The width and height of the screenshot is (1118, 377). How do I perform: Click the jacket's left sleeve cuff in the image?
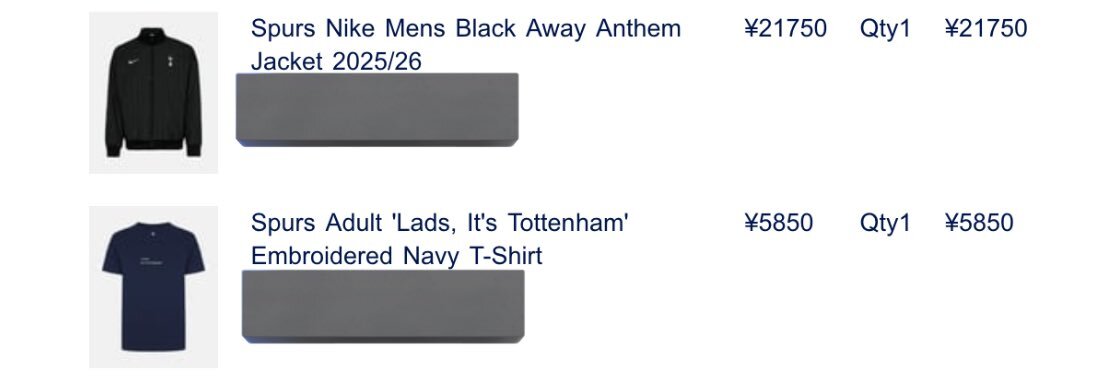pos(113,150)
